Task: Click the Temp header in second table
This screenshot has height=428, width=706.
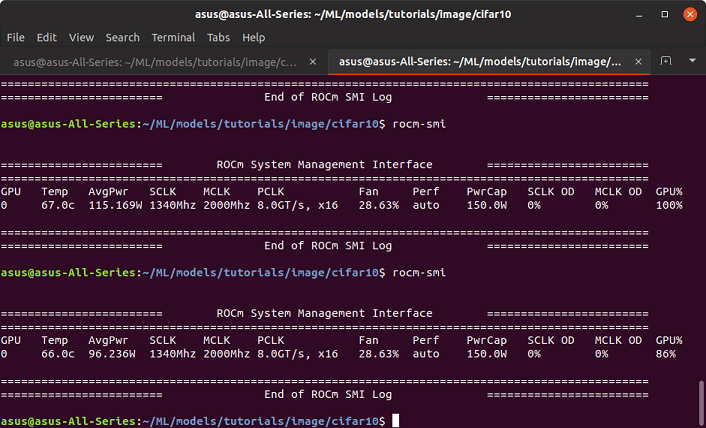Action: tap(54, 341)
